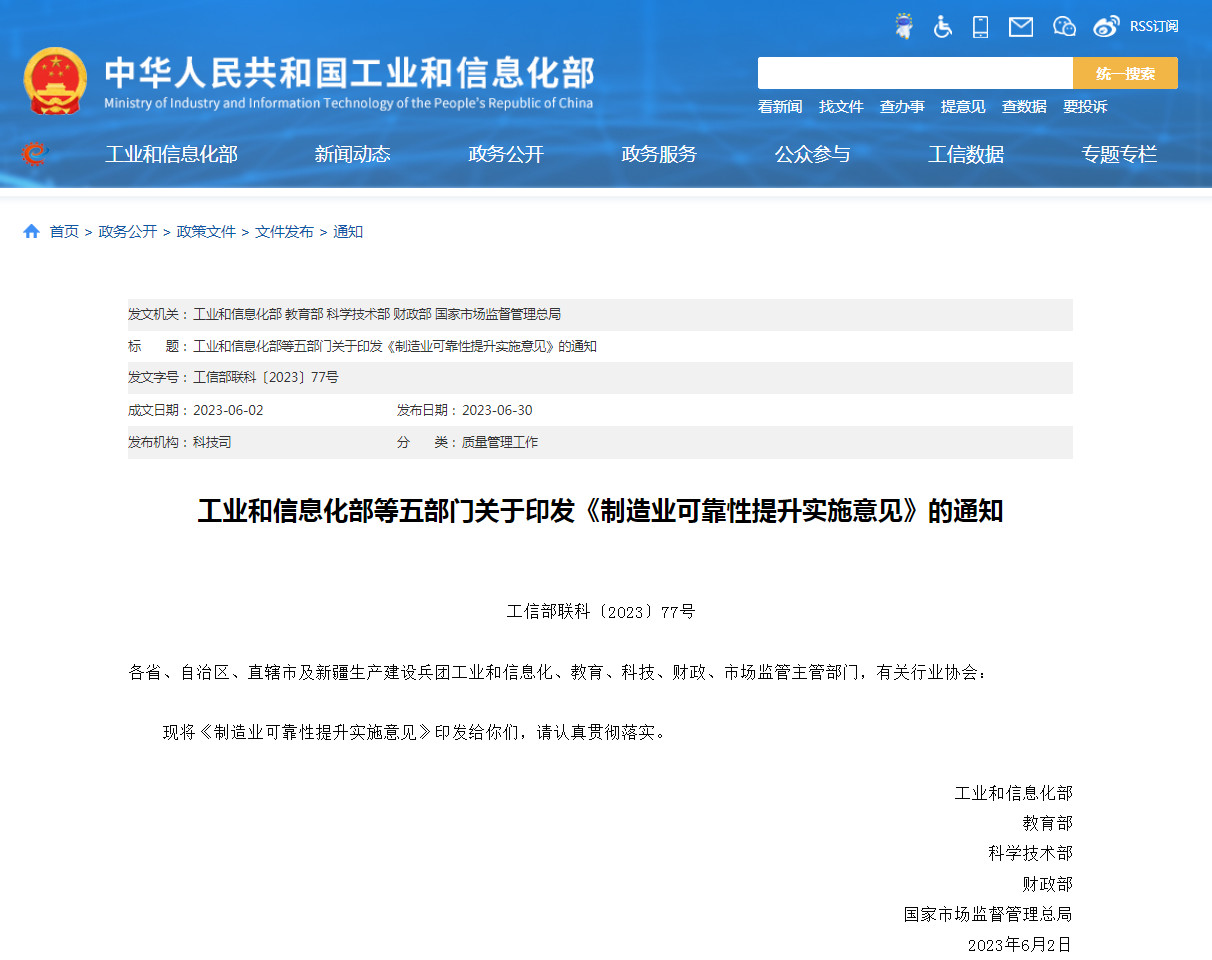1212x960 pixels.
Task: Open the envelope mail icon
Action: (x=1021, y=27)
